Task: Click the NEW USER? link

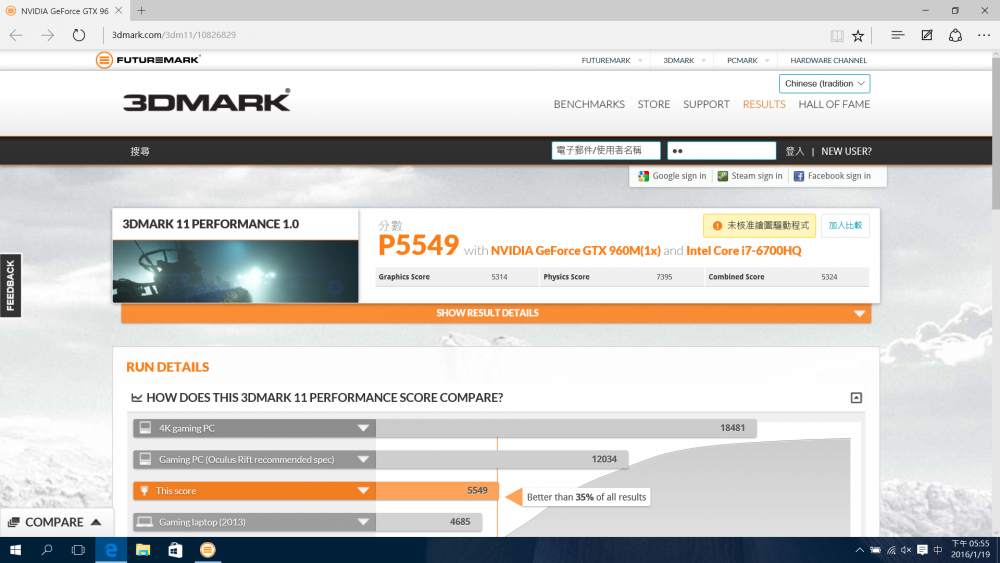Action: (x=846, y=151)
